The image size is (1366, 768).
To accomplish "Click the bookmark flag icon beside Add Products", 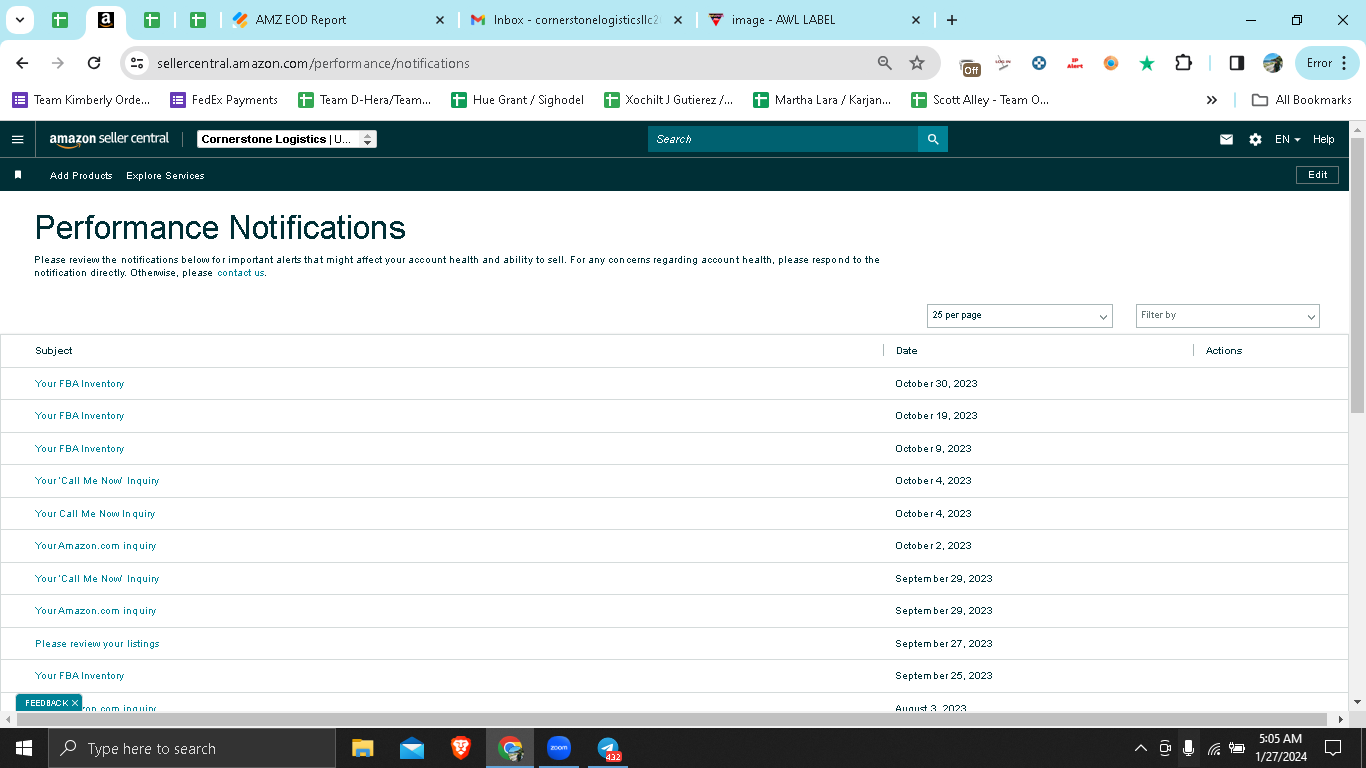I will pos(18,175).
